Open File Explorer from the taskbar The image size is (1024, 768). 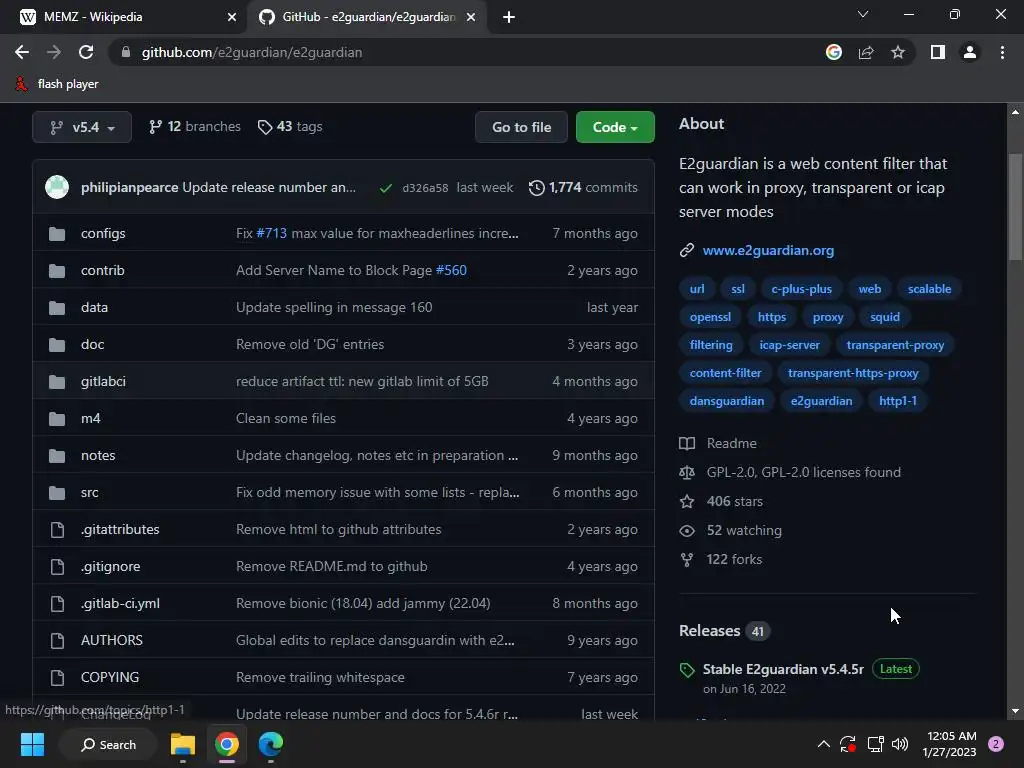click(183, 744)
